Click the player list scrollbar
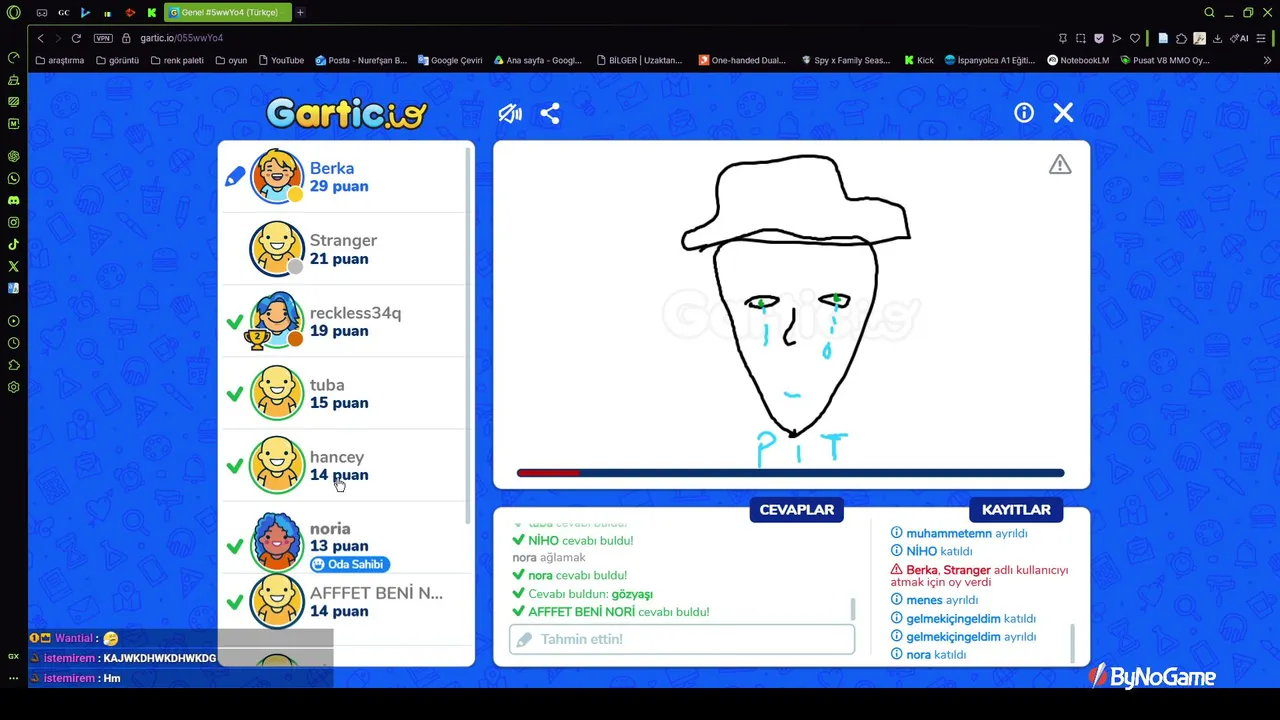The image size is (1280, 720). click(468, 335)
